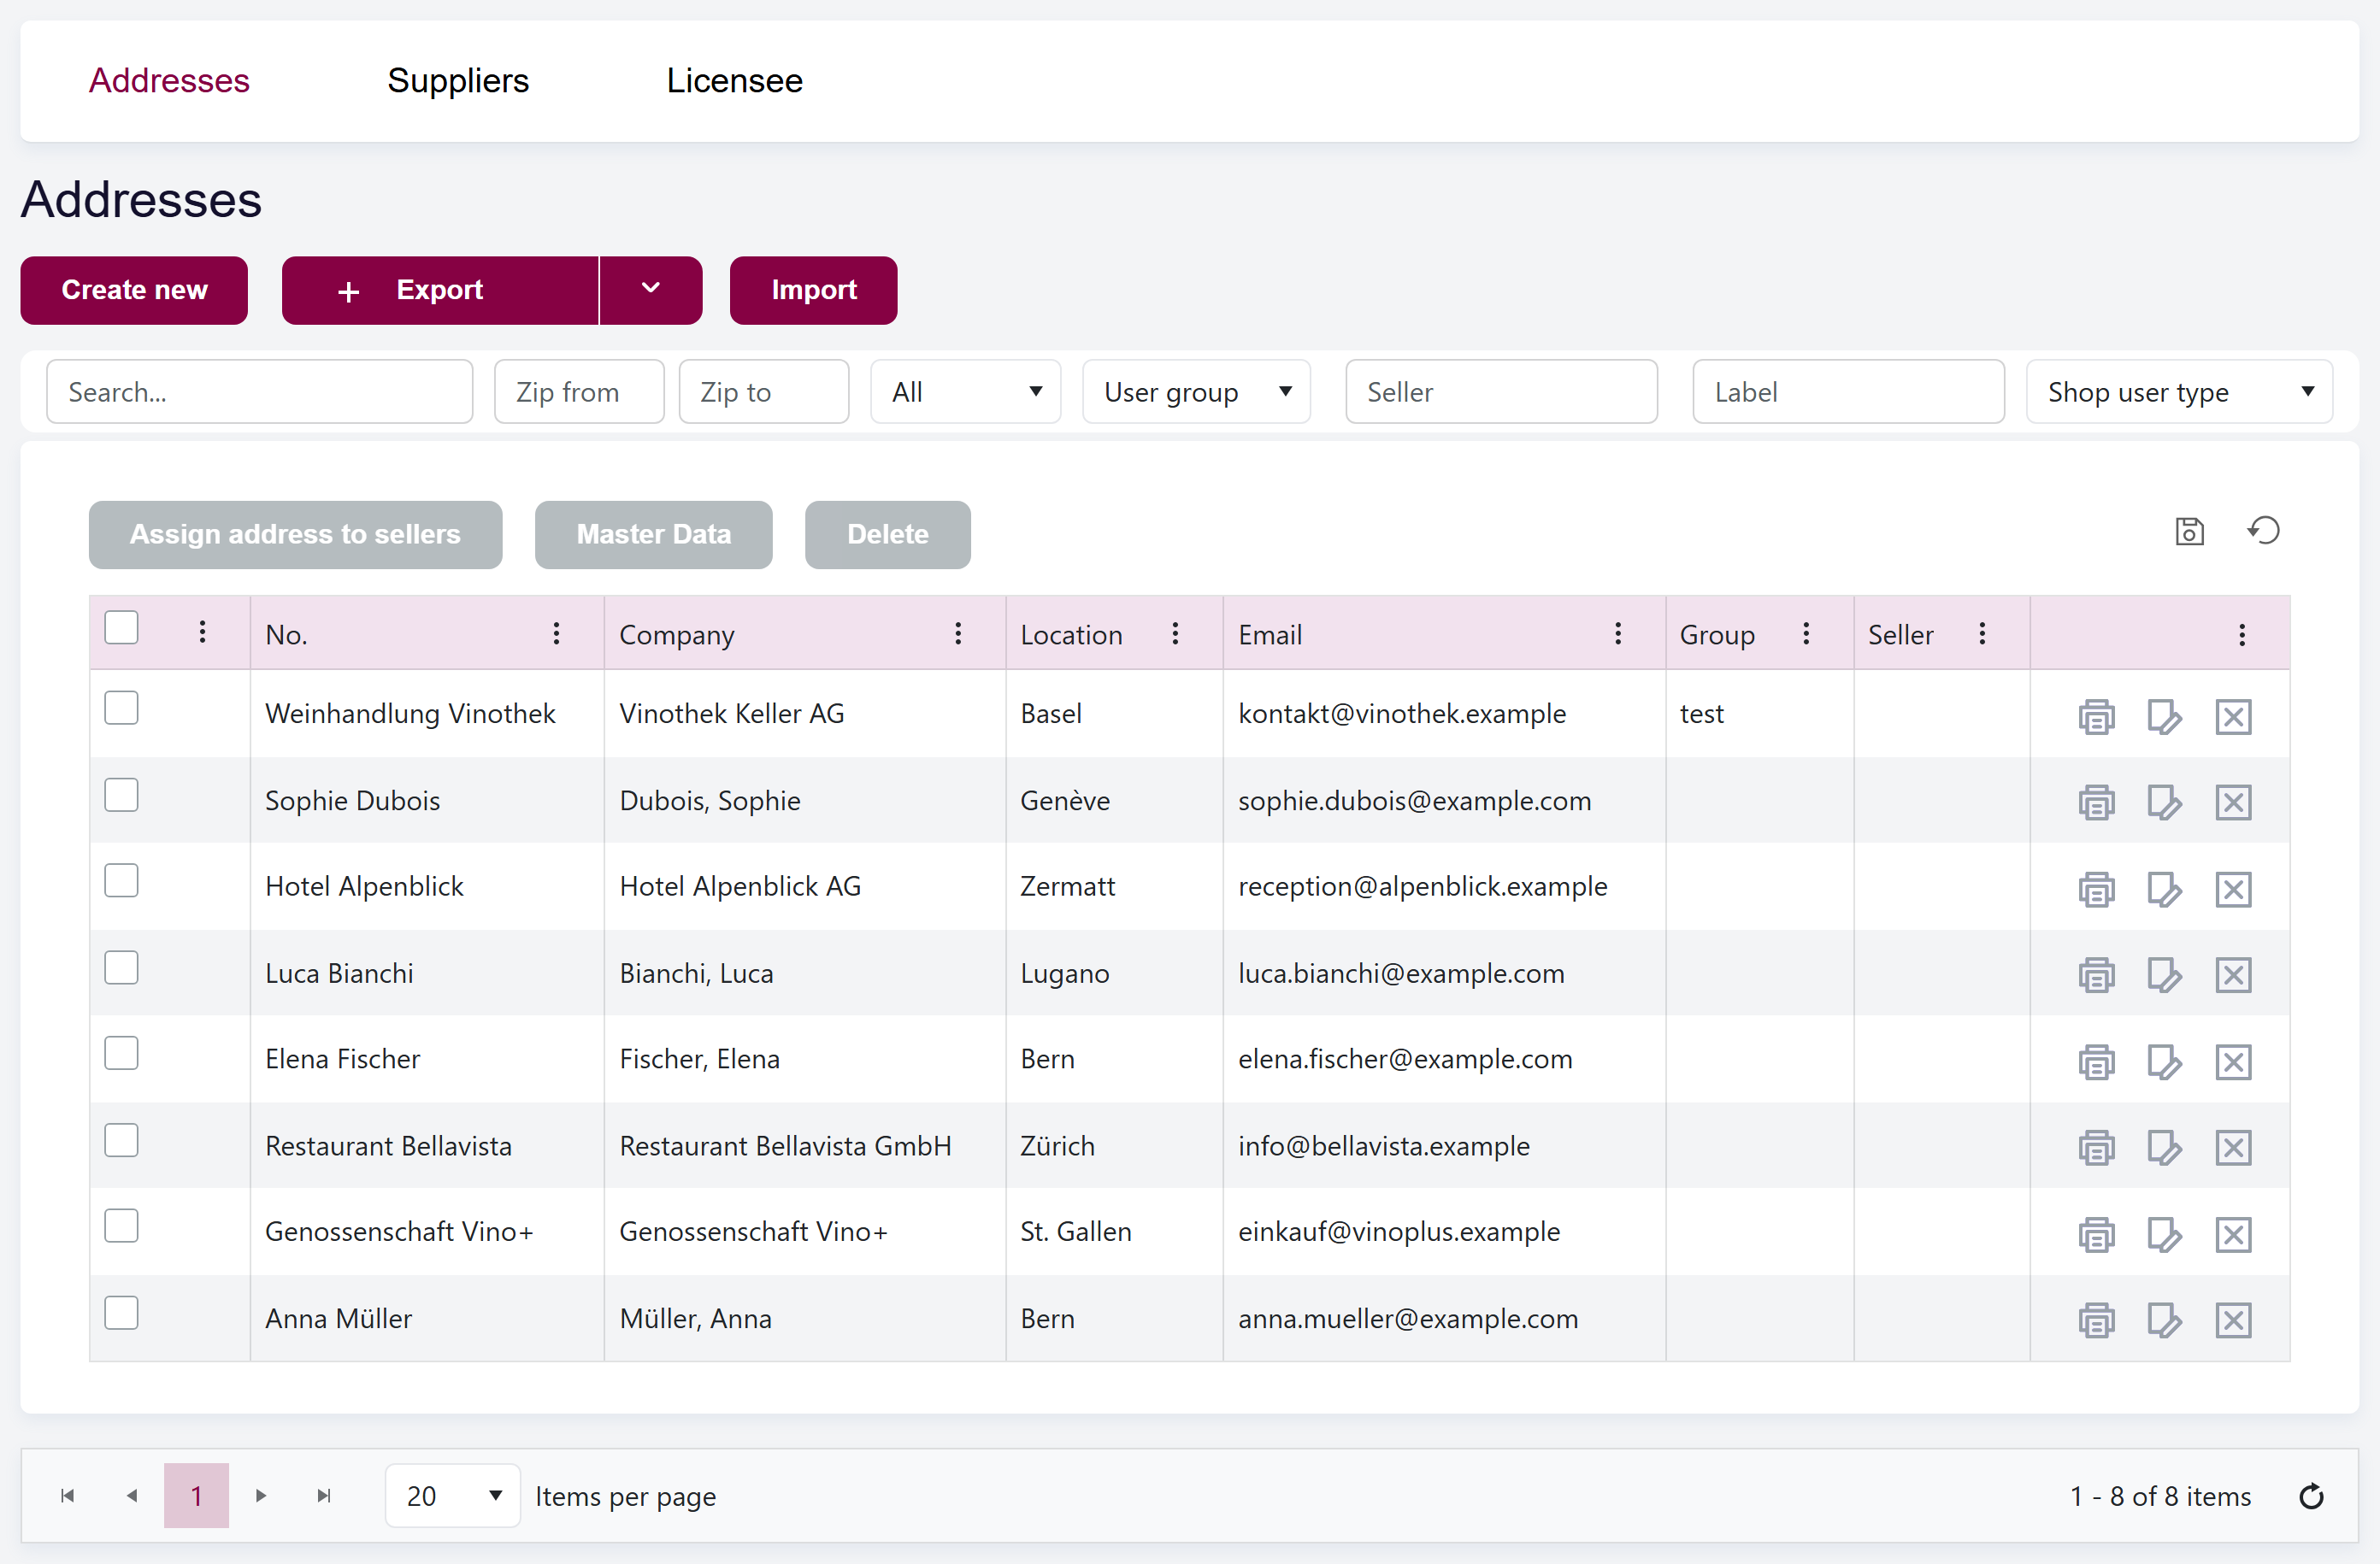Check the Restaurant Bellavista row checkbox
Image resolution: width=2380 pixels, height=1564 pixels.
pyautogui.click(x=121, y=1140)
